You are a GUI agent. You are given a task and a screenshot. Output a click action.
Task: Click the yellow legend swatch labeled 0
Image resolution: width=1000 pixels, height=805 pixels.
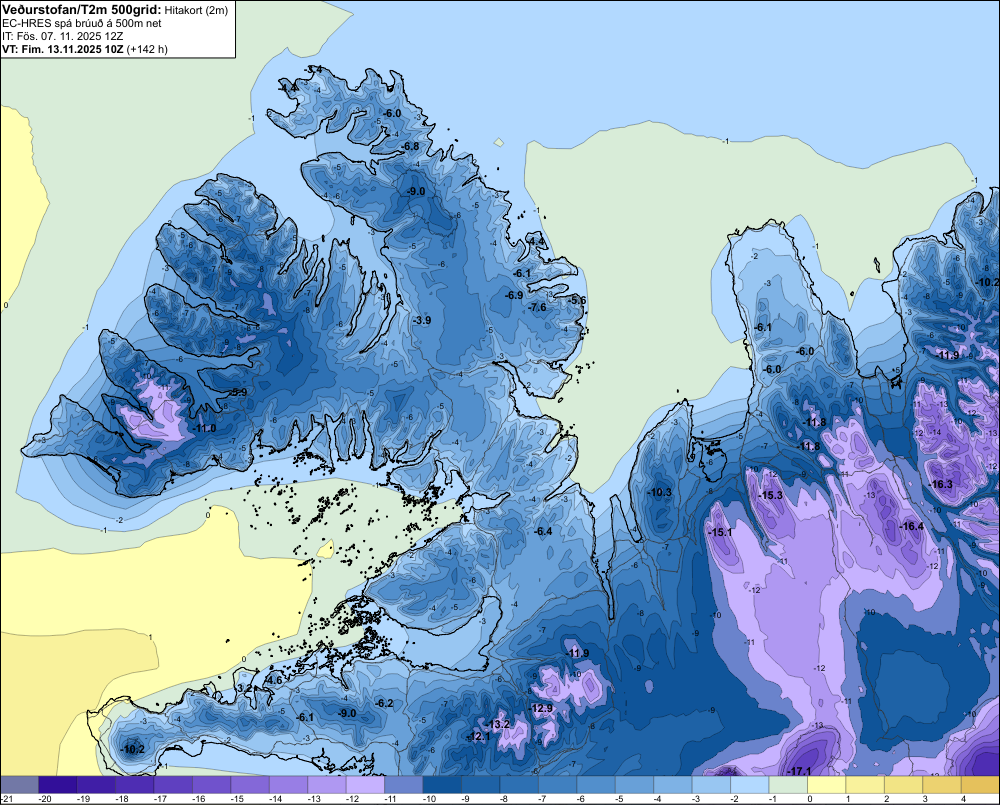coord(827,784)
